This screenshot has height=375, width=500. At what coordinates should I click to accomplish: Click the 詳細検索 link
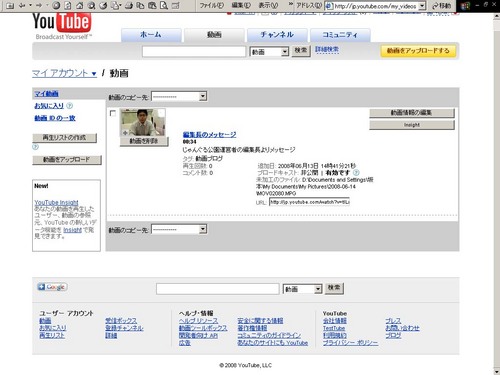point(327,50)
